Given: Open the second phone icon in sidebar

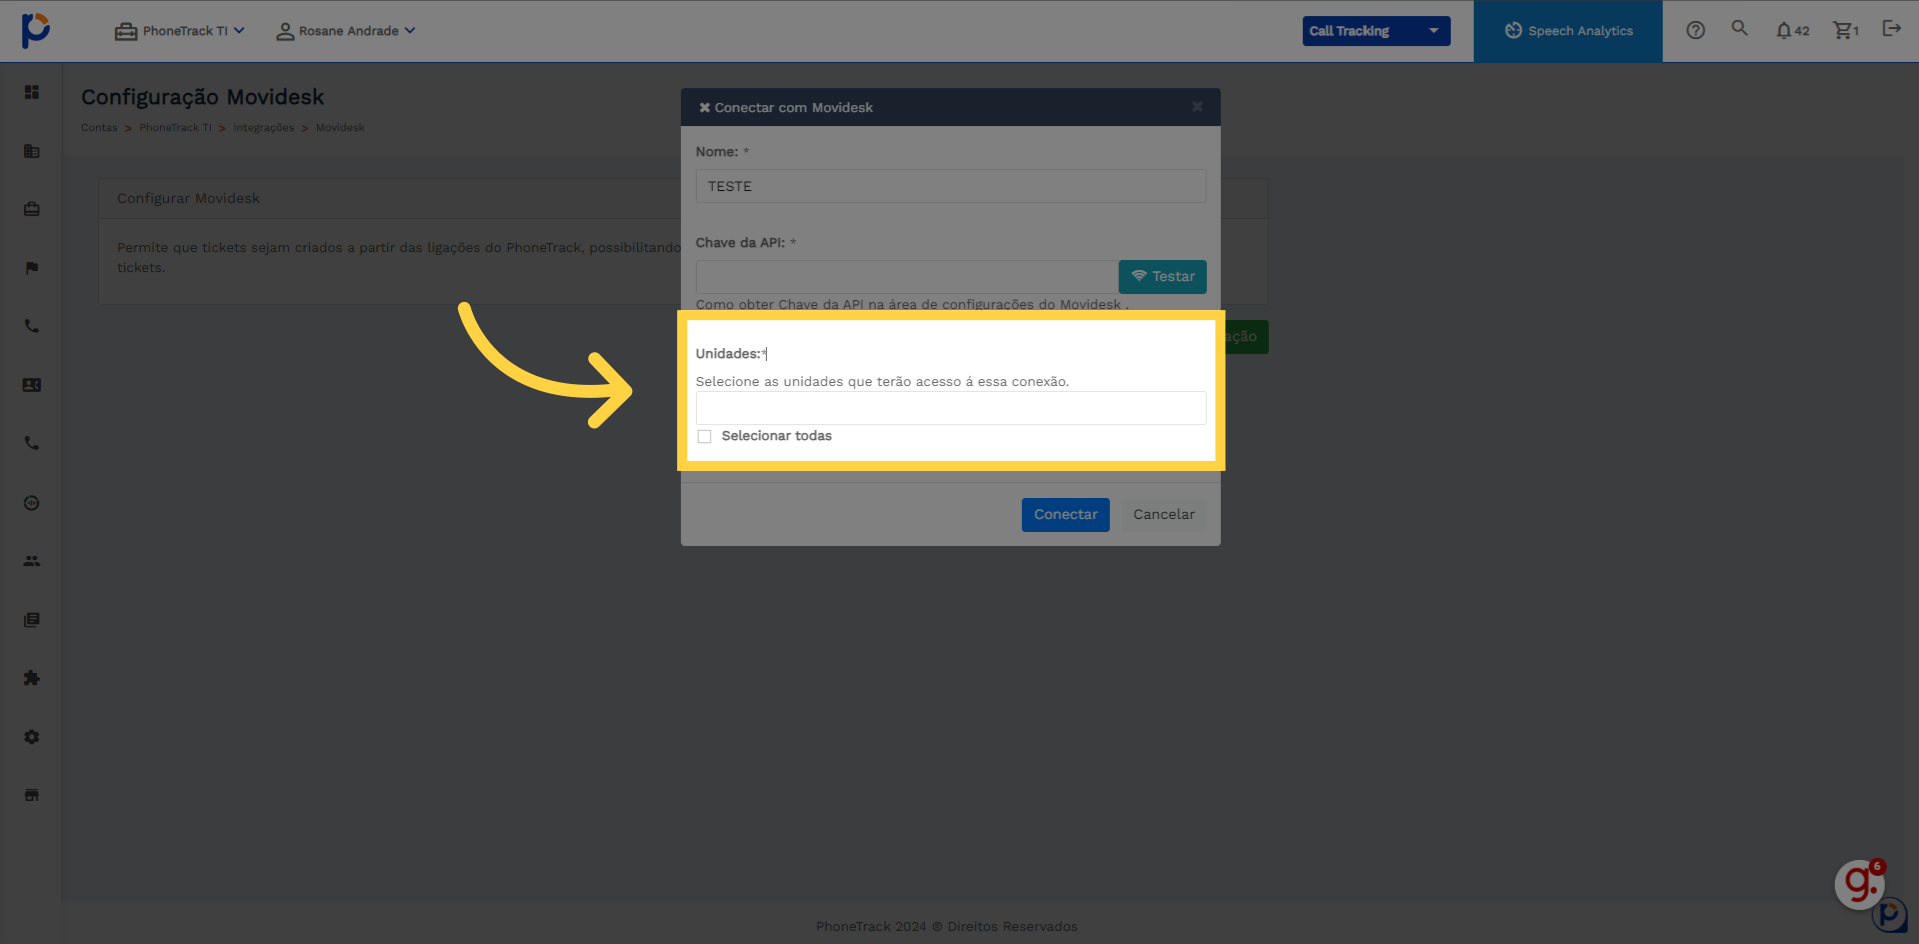Looking at the screenshot, I should (x=32, y=443).
